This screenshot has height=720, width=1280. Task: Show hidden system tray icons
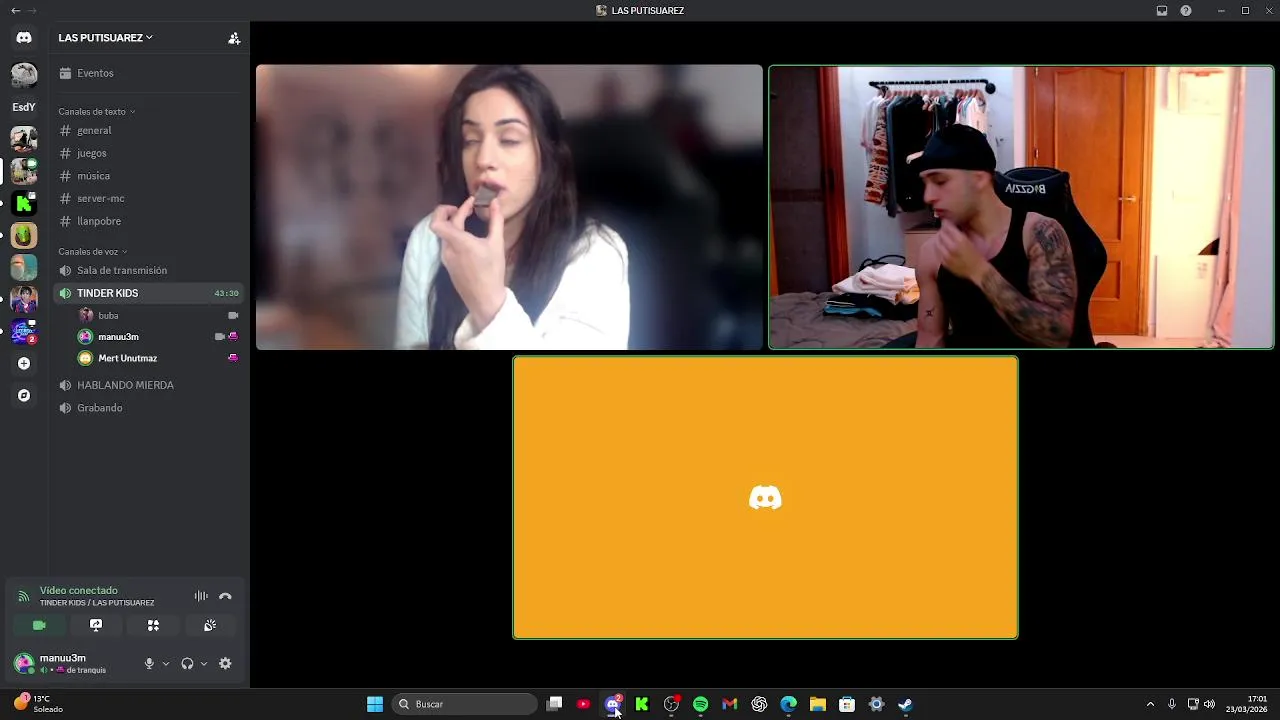coord(1150,704)
